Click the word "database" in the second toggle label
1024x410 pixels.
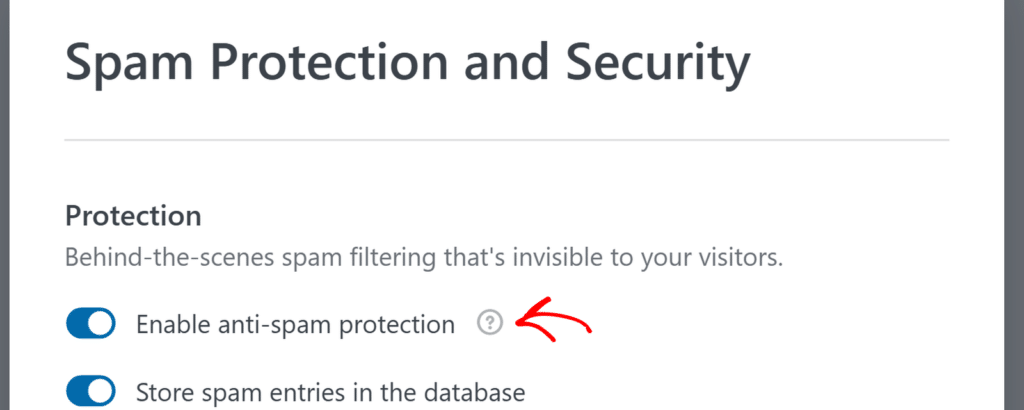click(x=475, y=392)
